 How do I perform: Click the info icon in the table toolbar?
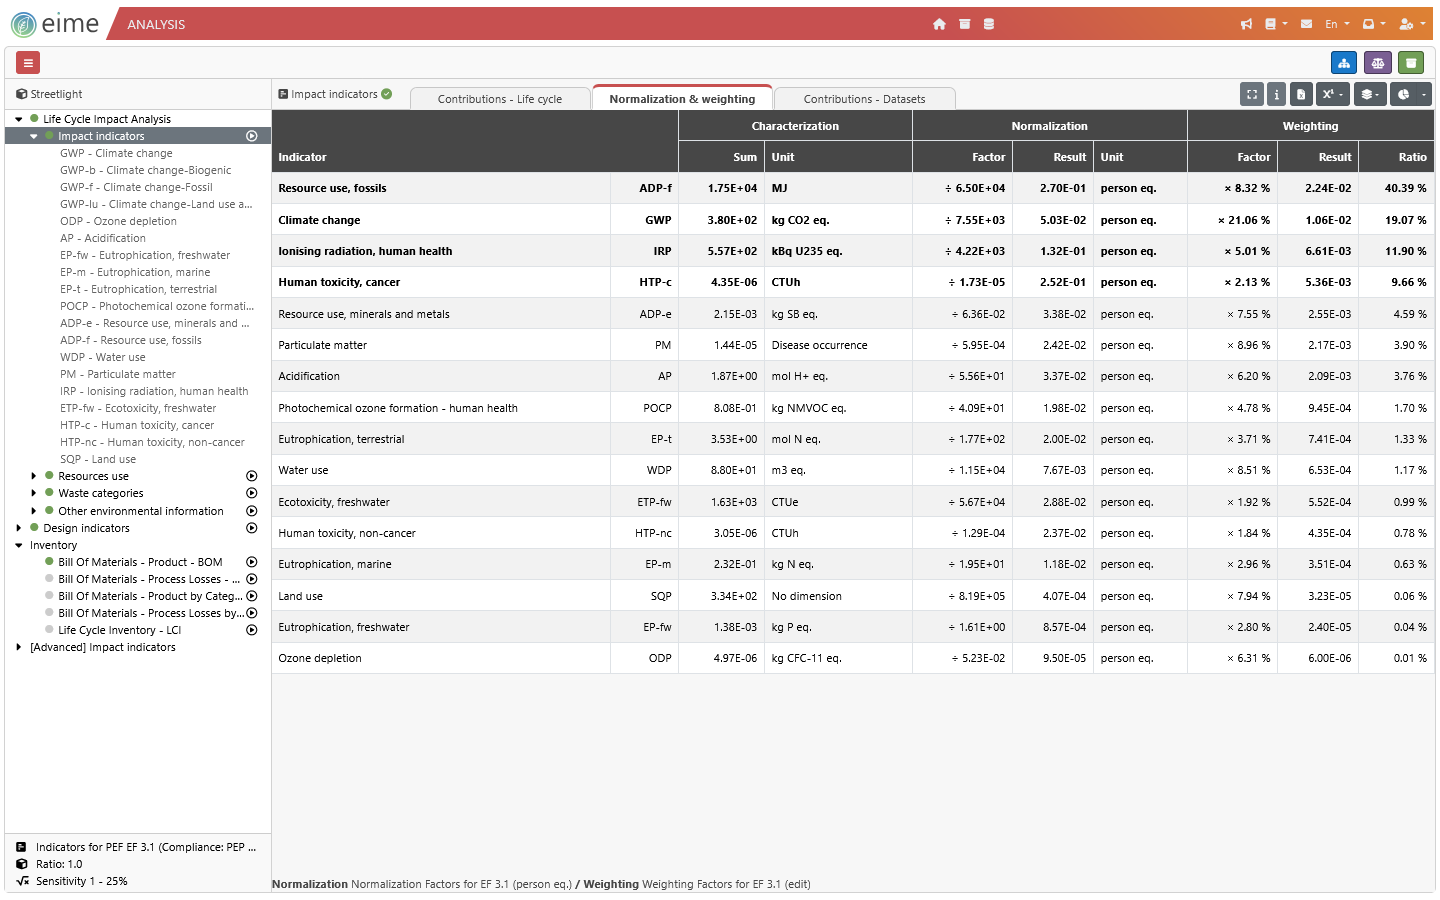coord(1276,94)
